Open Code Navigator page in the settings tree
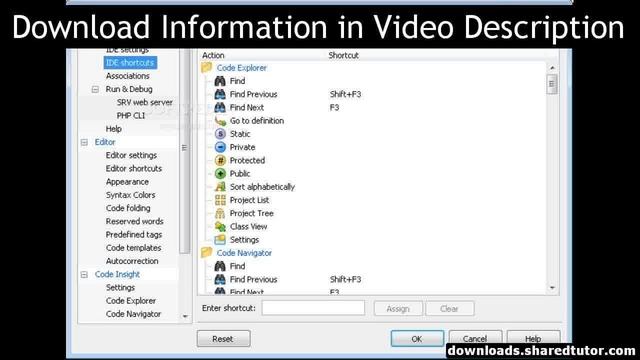Screen dimensions: 640x360 (x=133, y=314)
